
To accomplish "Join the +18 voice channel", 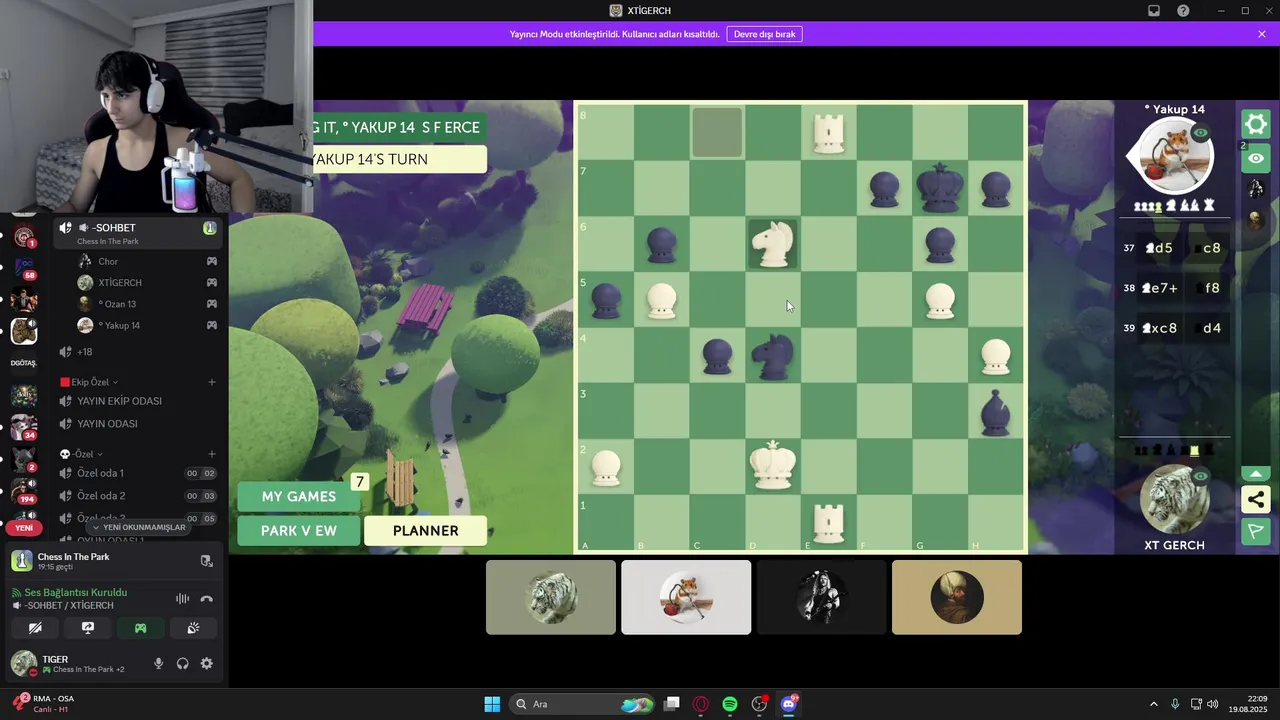I will coord(138,352).
